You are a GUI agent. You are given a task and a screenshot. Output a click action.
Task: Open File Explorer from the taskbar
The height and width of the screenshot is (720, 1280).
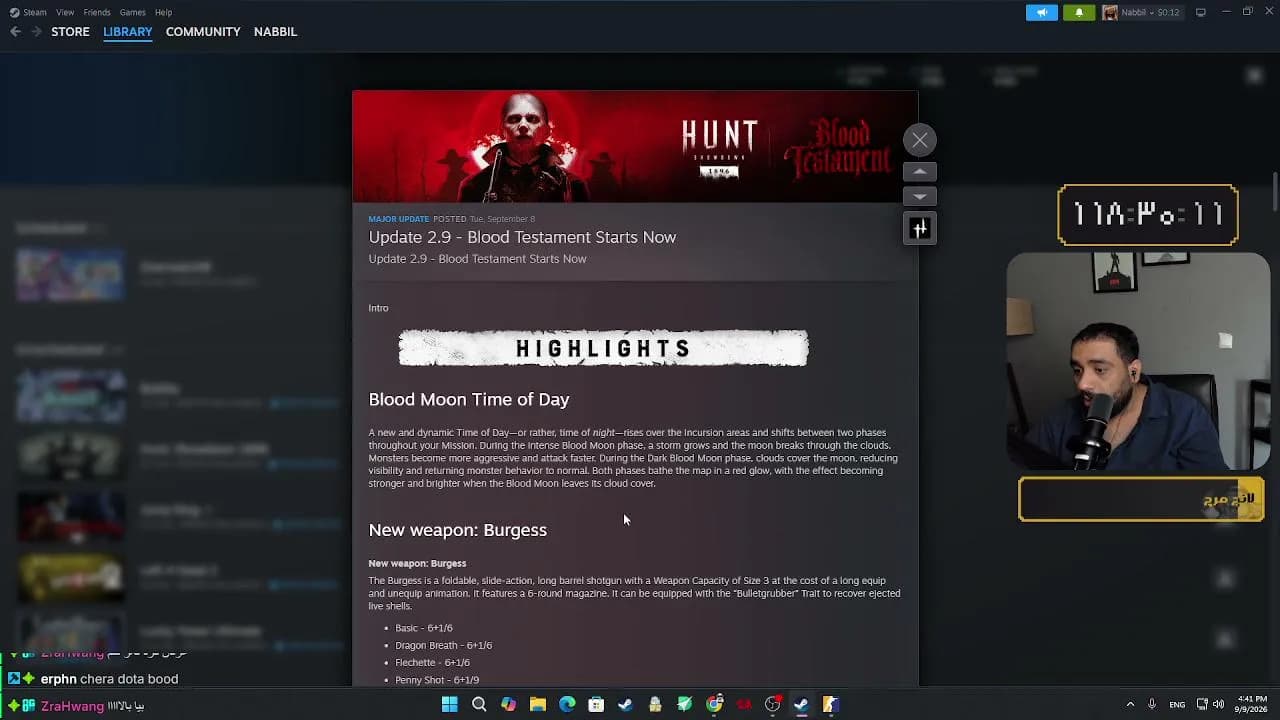click(538, 704)
